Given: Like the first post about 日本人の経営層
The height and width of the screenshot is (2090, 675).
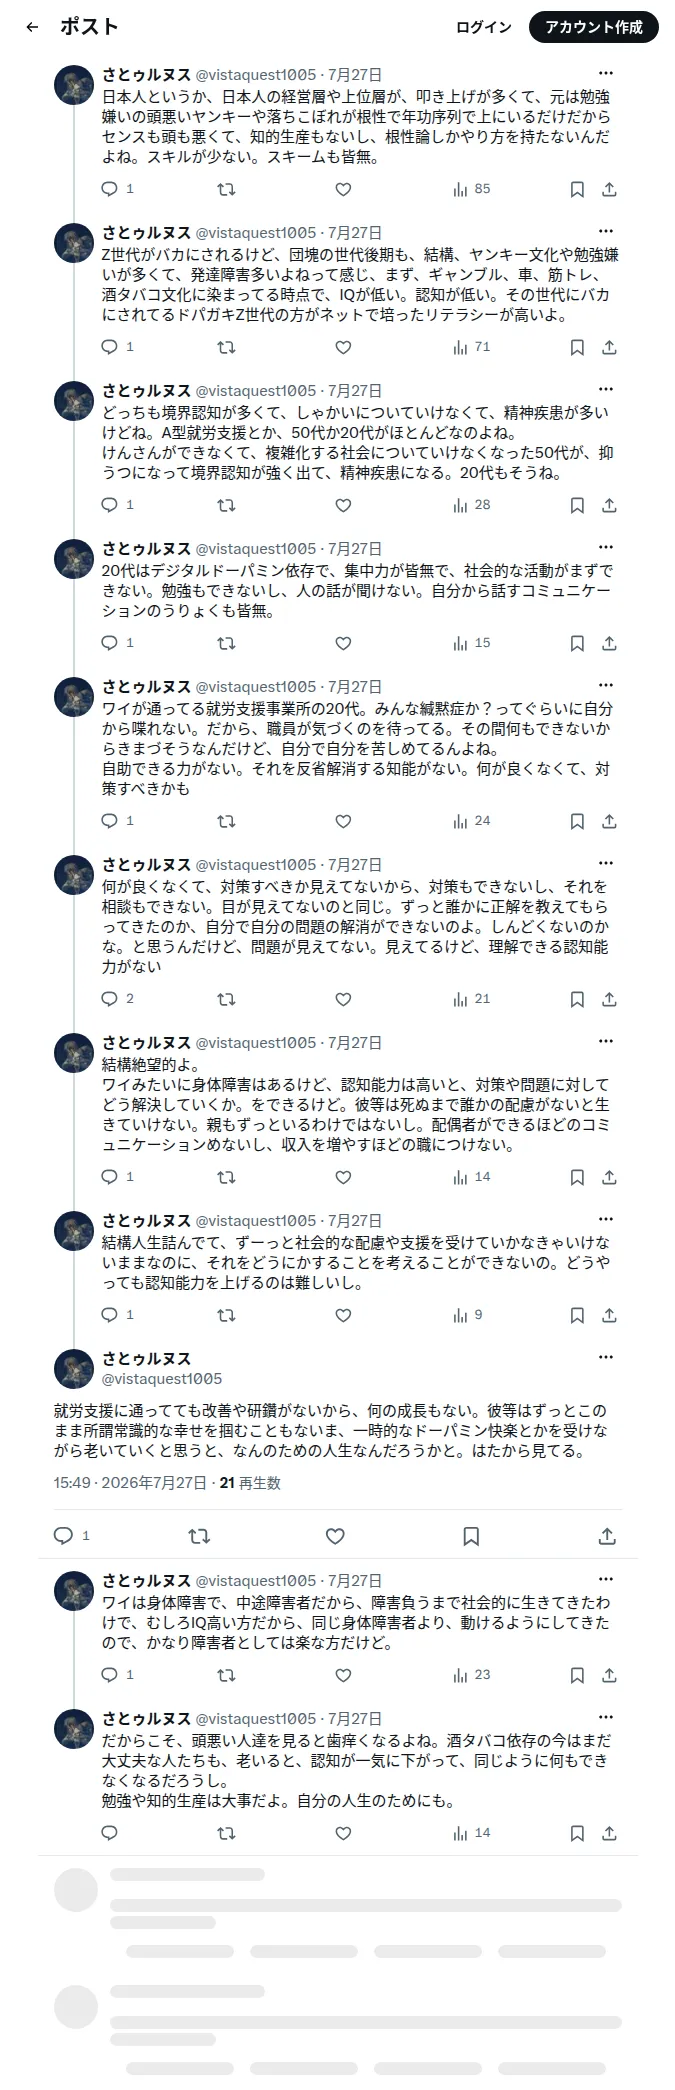Looking at the screenshot, I should [x=343, y=189].
